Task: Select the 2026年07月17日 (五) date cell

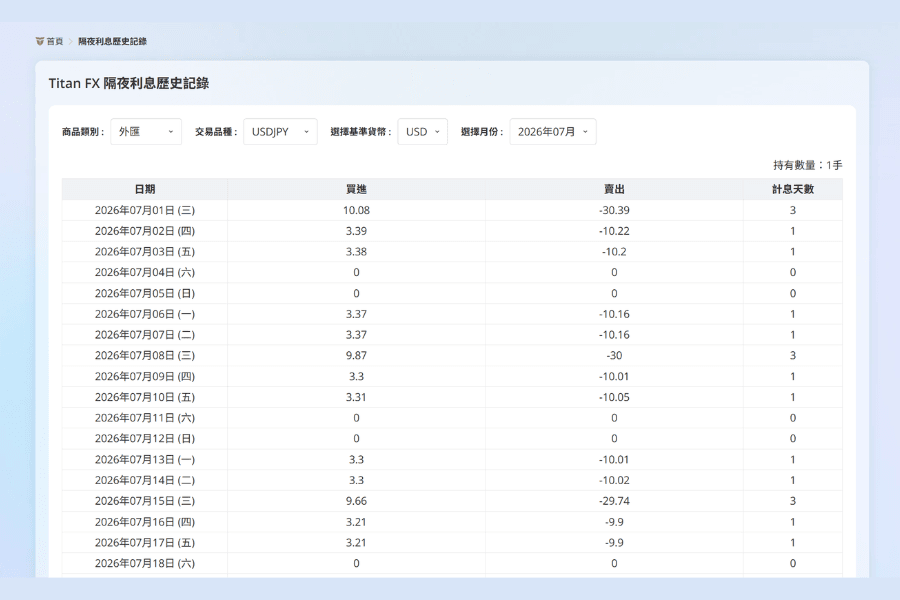Action: (x=145, y=543)
